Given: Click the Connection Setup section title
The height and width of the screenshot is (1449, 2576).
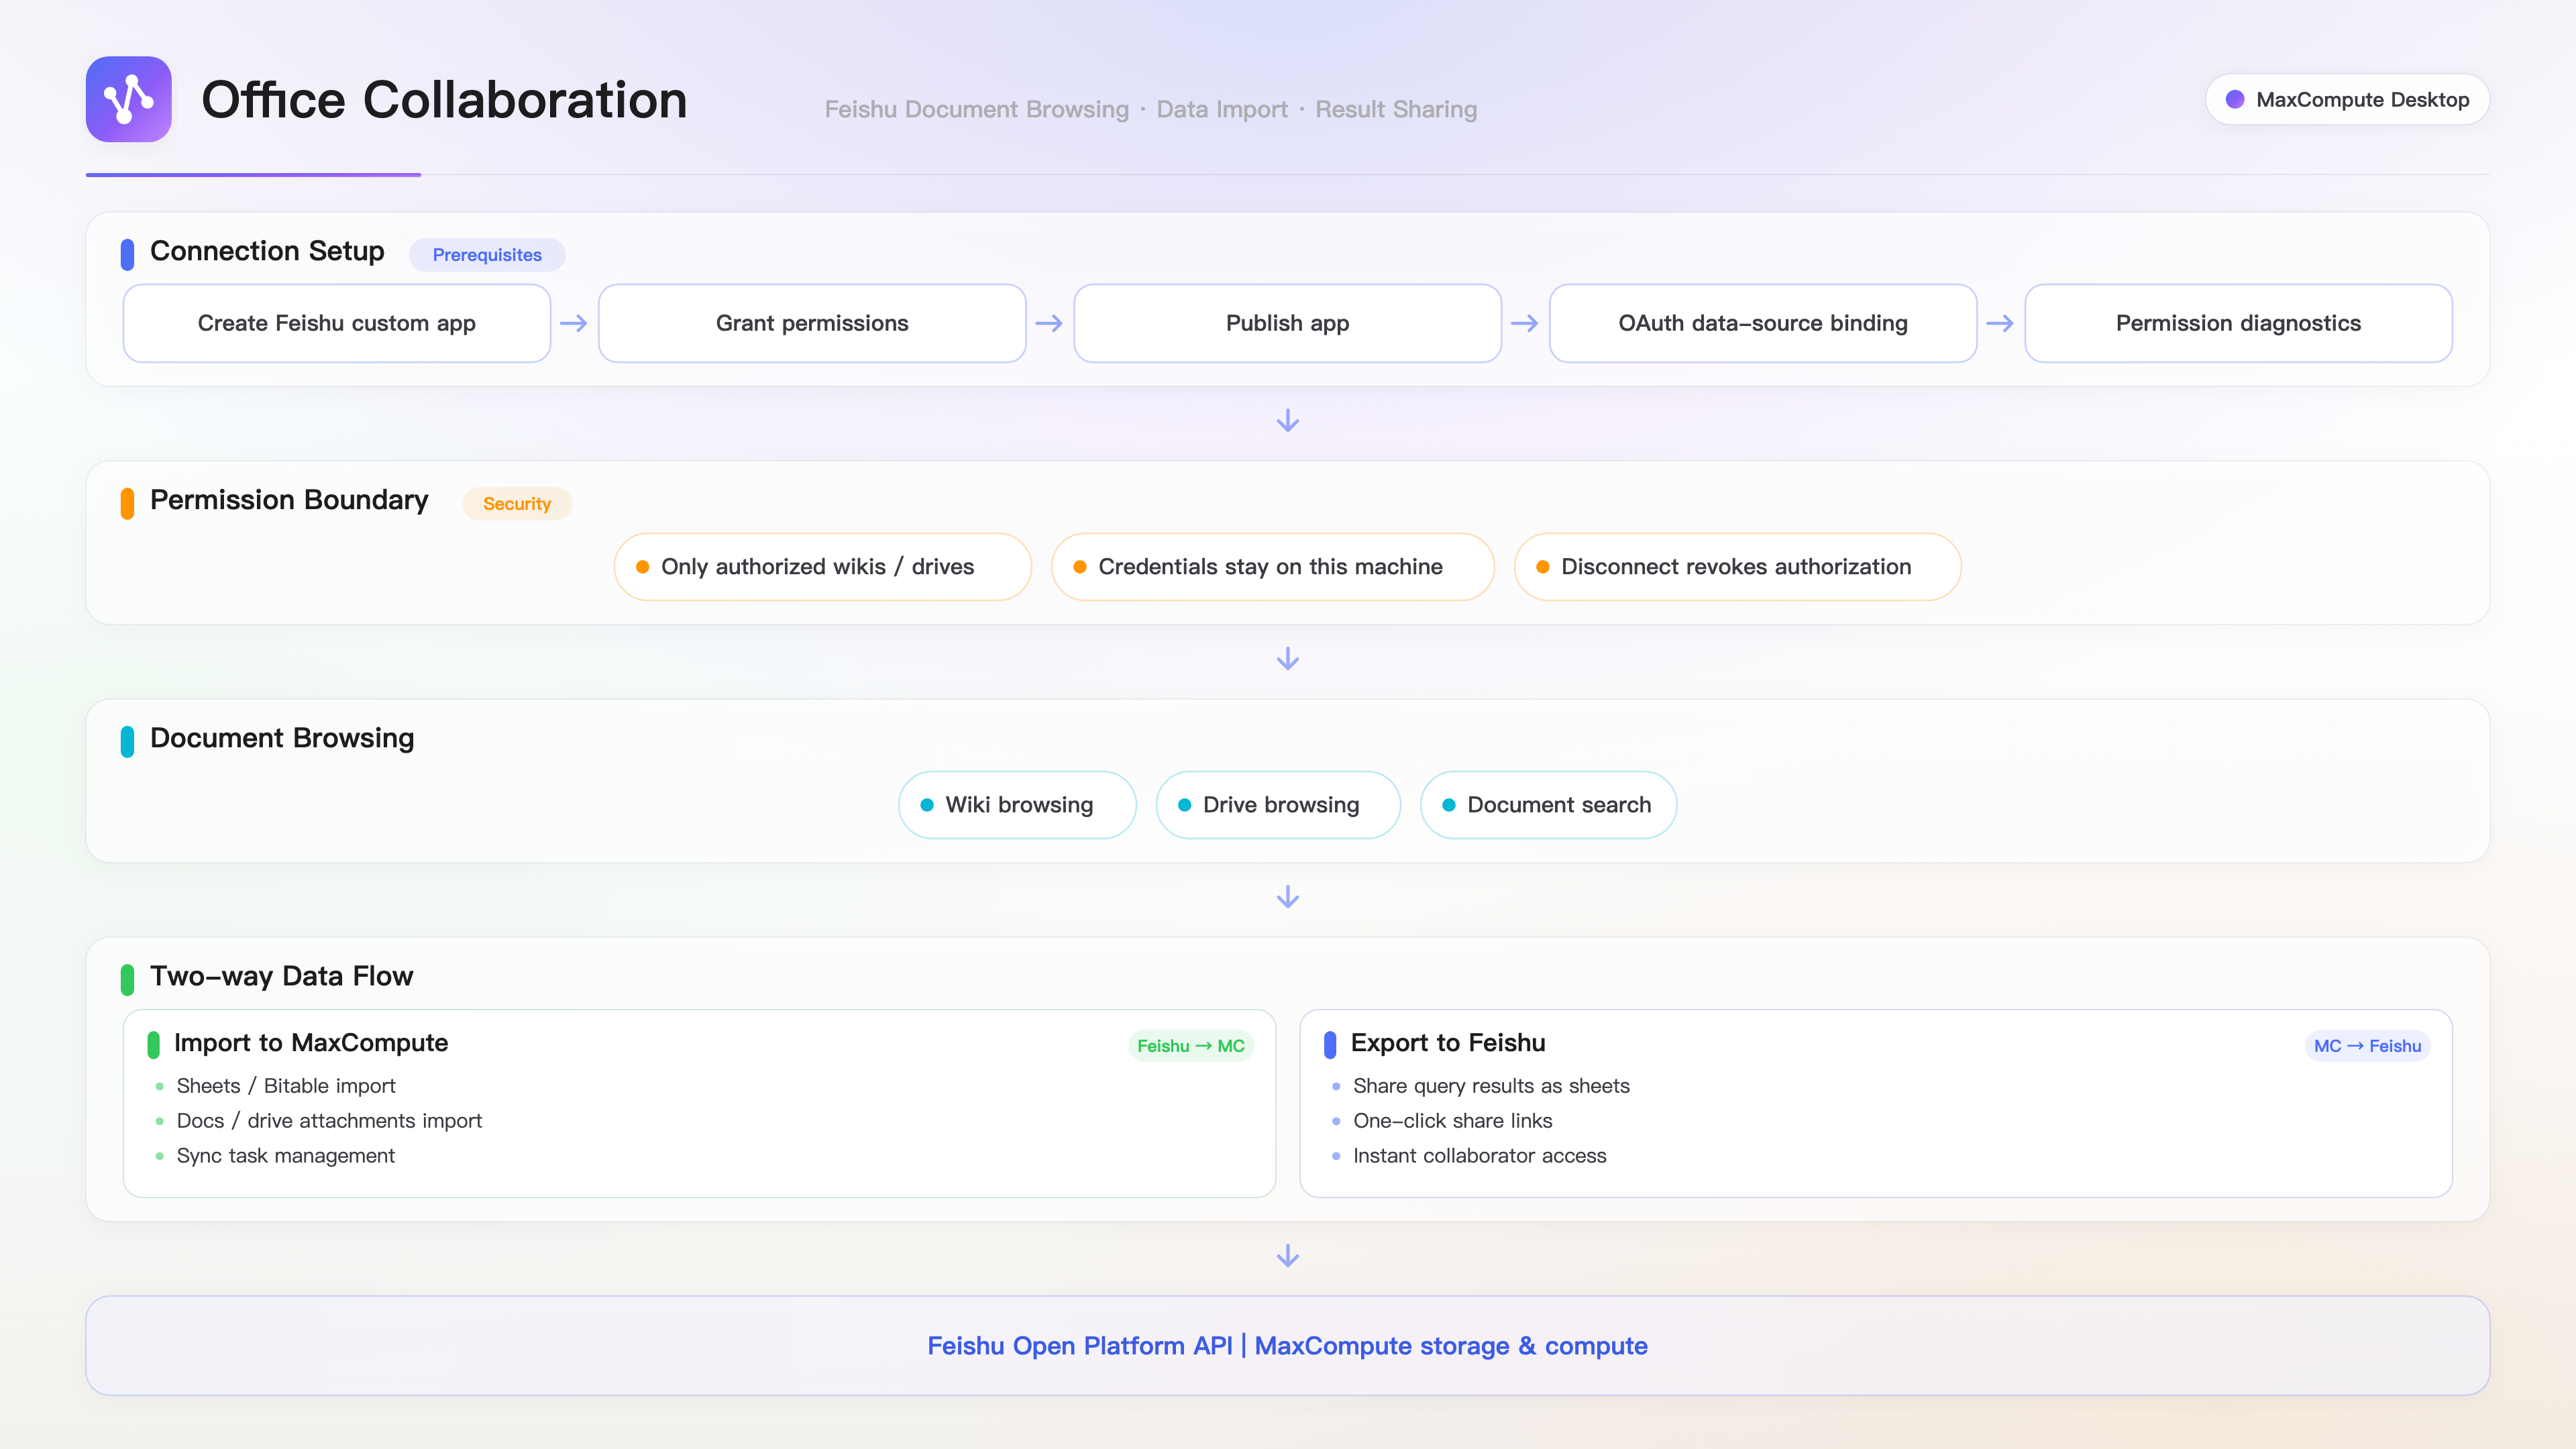Looking at the screenshot, I should pyautogui.click(x=267, y=251).
